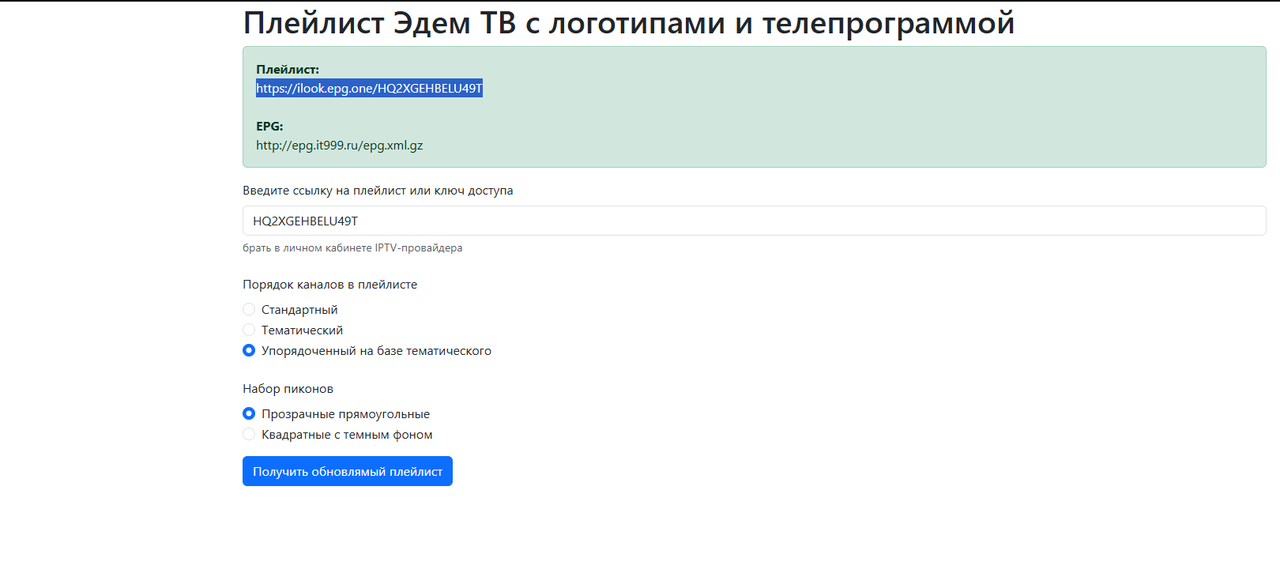Image resolution: width=1280 pixels, height=574 pixels.
Task: Click the Набор пиконов heading
Action: click(x=288, y=388)
